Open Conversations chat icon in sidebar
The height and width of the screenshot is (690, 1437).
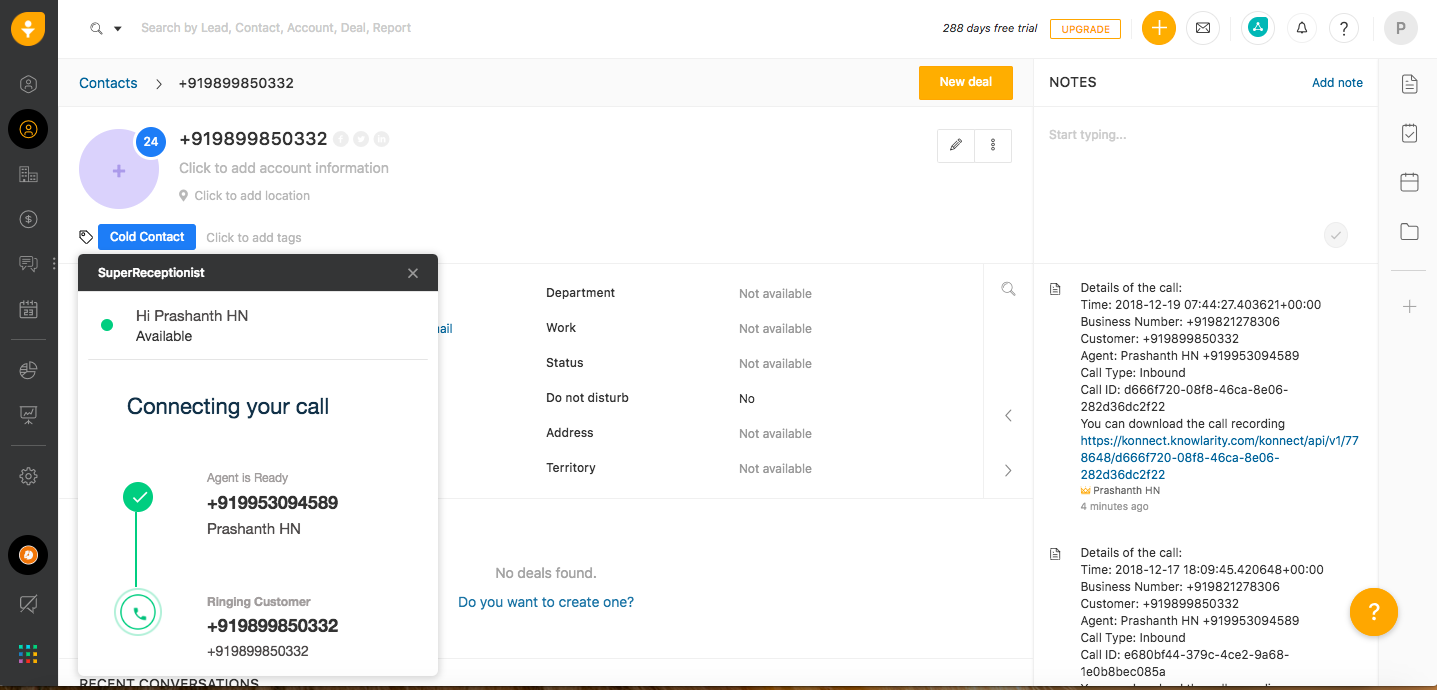[x=29, y=264]
